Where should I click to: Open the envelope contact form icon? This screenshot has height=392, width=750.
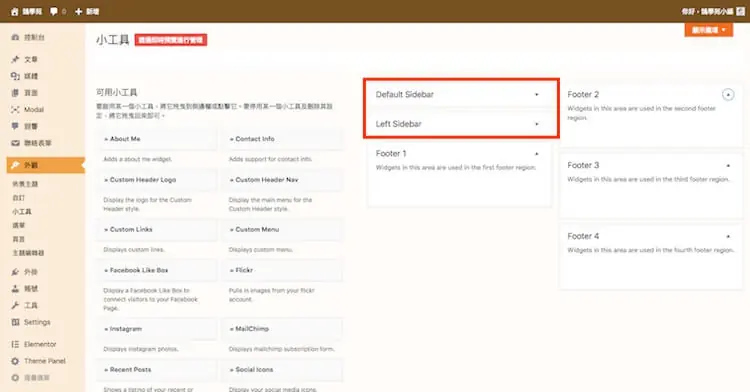[x=15, y=143]
